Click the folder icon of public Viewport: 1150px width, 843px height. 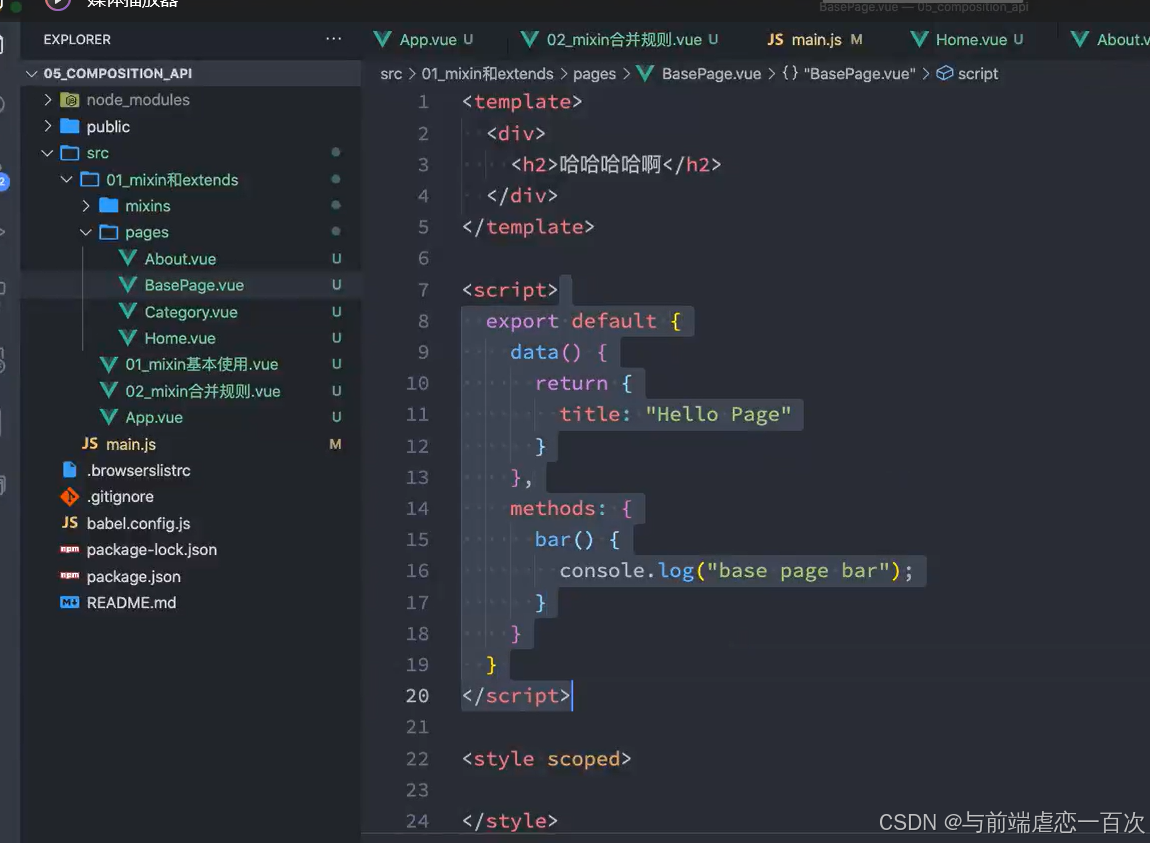pyautogui.click(x=70, y=126)
